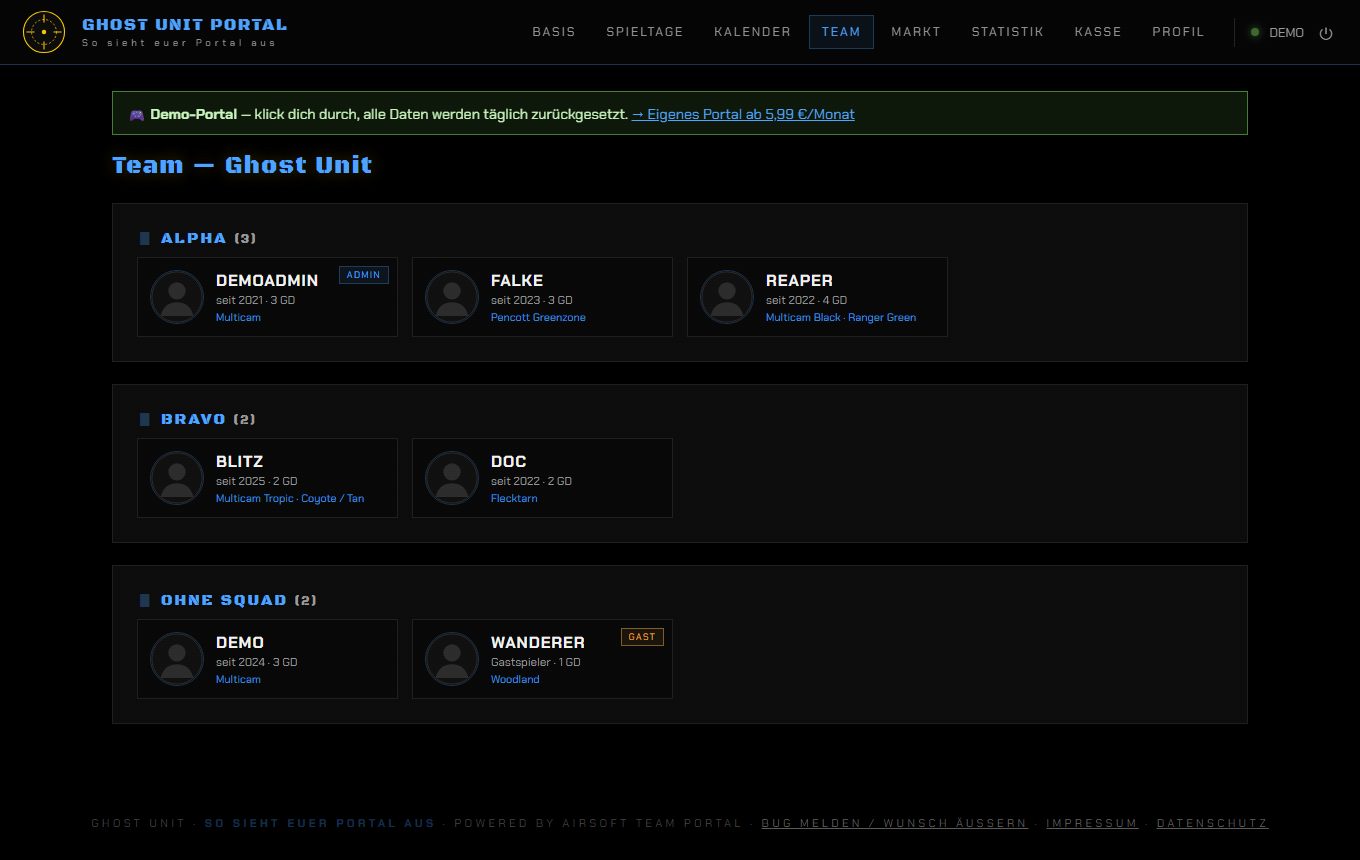The image size is (1360, 860).
Task: Click the DEMO username in header
Action: tap(1286, 33)
